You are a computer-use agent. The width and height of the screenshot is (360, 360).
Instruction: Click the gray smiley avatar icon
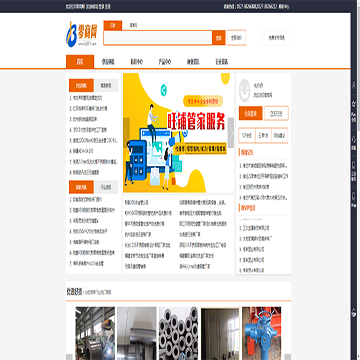tap(245, 91)
